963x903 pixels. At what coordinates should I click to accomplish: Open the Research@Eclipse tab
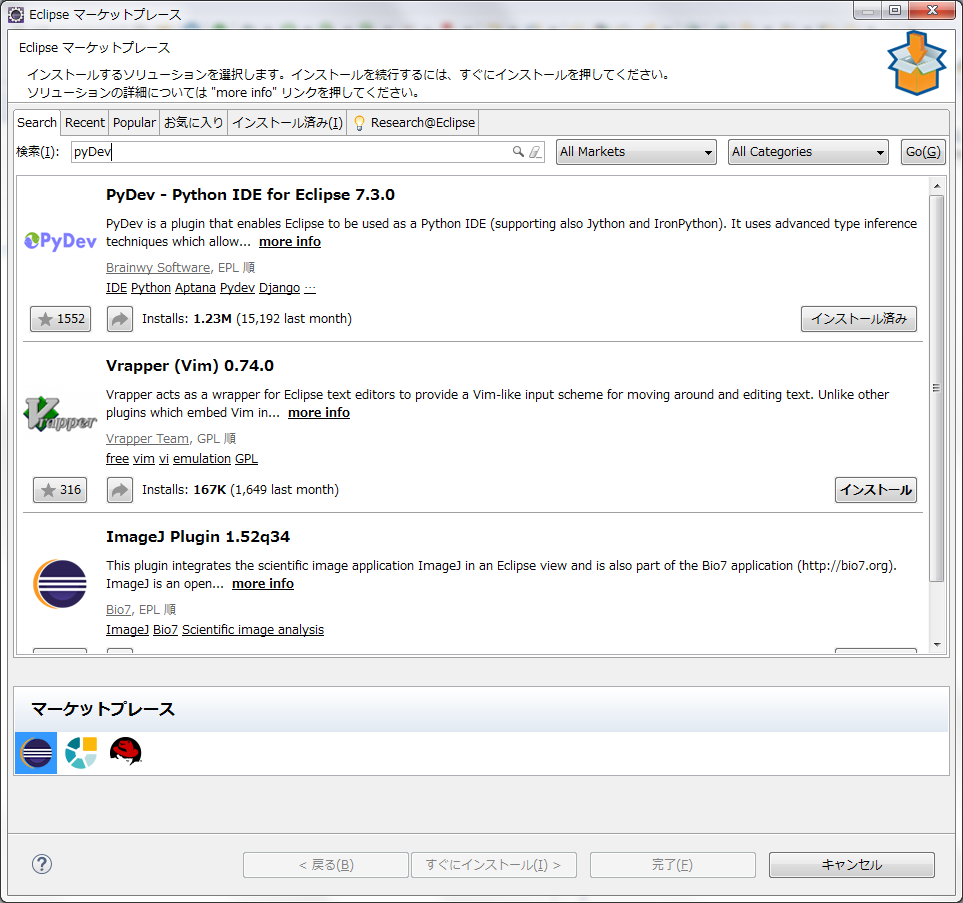pyautogui.click(x=414, y=122)
